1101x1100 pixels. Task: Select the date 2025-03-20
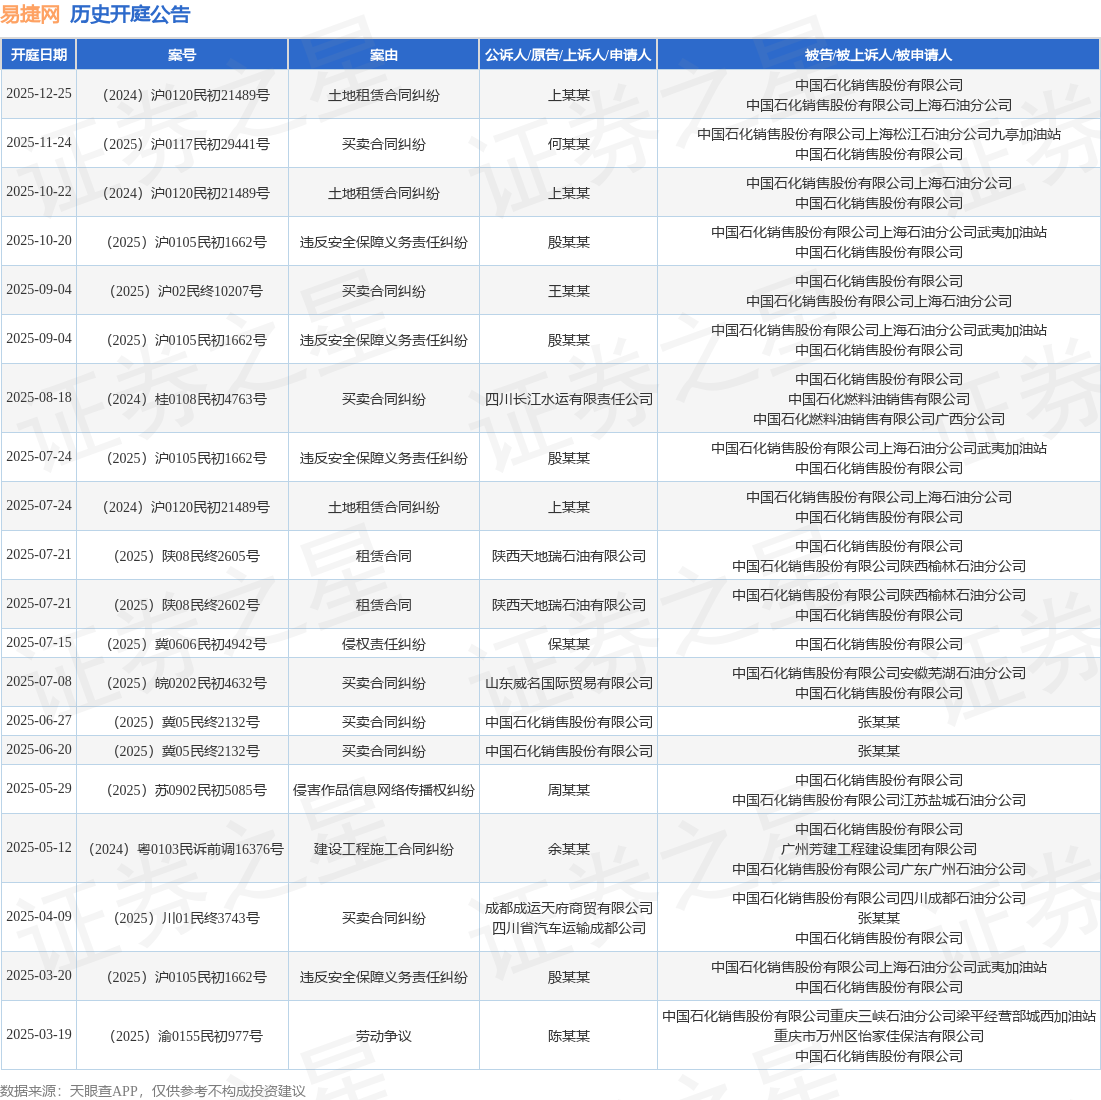pyautogui.click(x=39, y=976)
